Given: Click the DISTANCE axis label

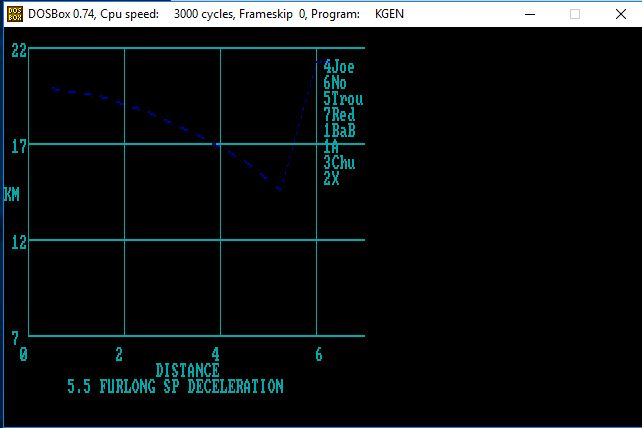Looking at the screenshot, I should [x=187, y=370].
